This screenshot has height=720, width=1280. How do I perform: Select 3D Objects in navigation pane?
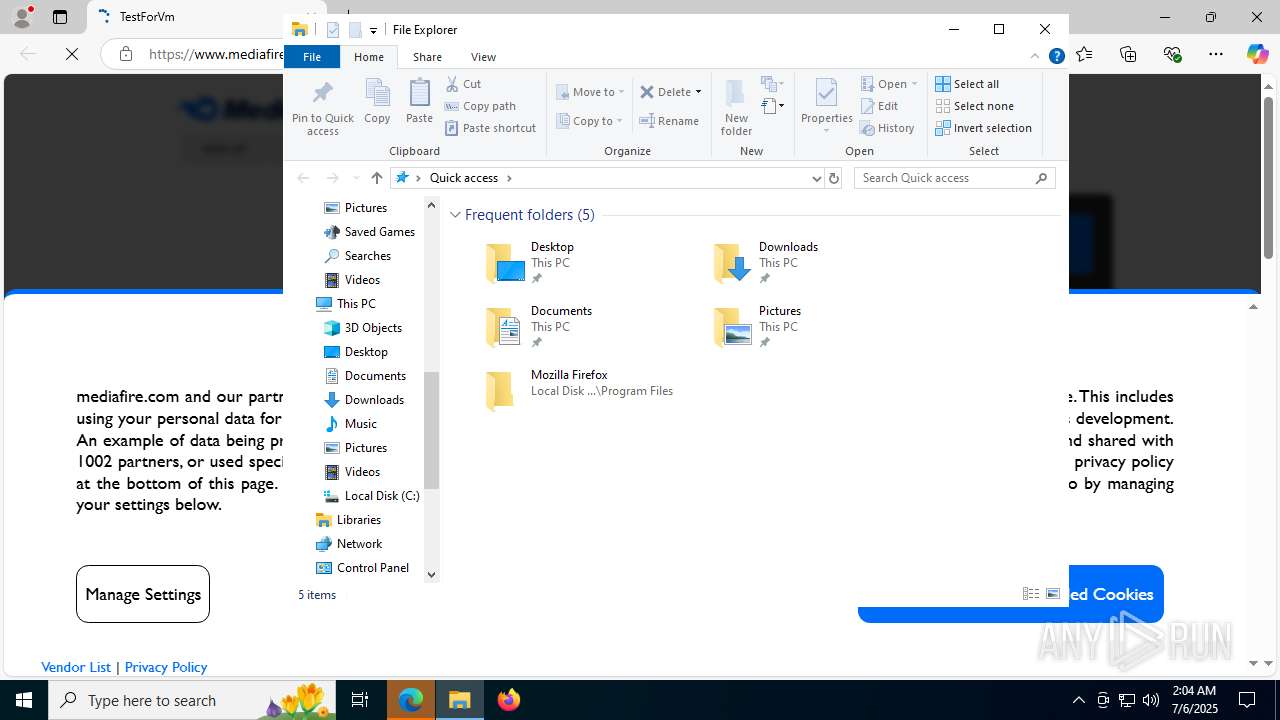362,328
